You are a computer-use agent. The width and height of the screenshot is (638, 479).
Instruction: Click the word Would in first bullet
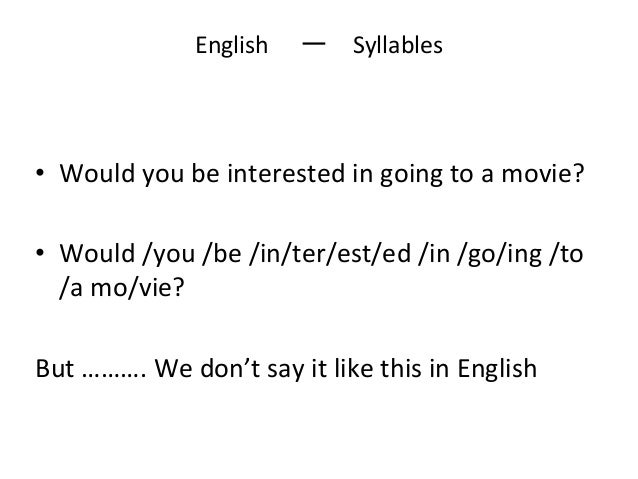click(97, 173)
